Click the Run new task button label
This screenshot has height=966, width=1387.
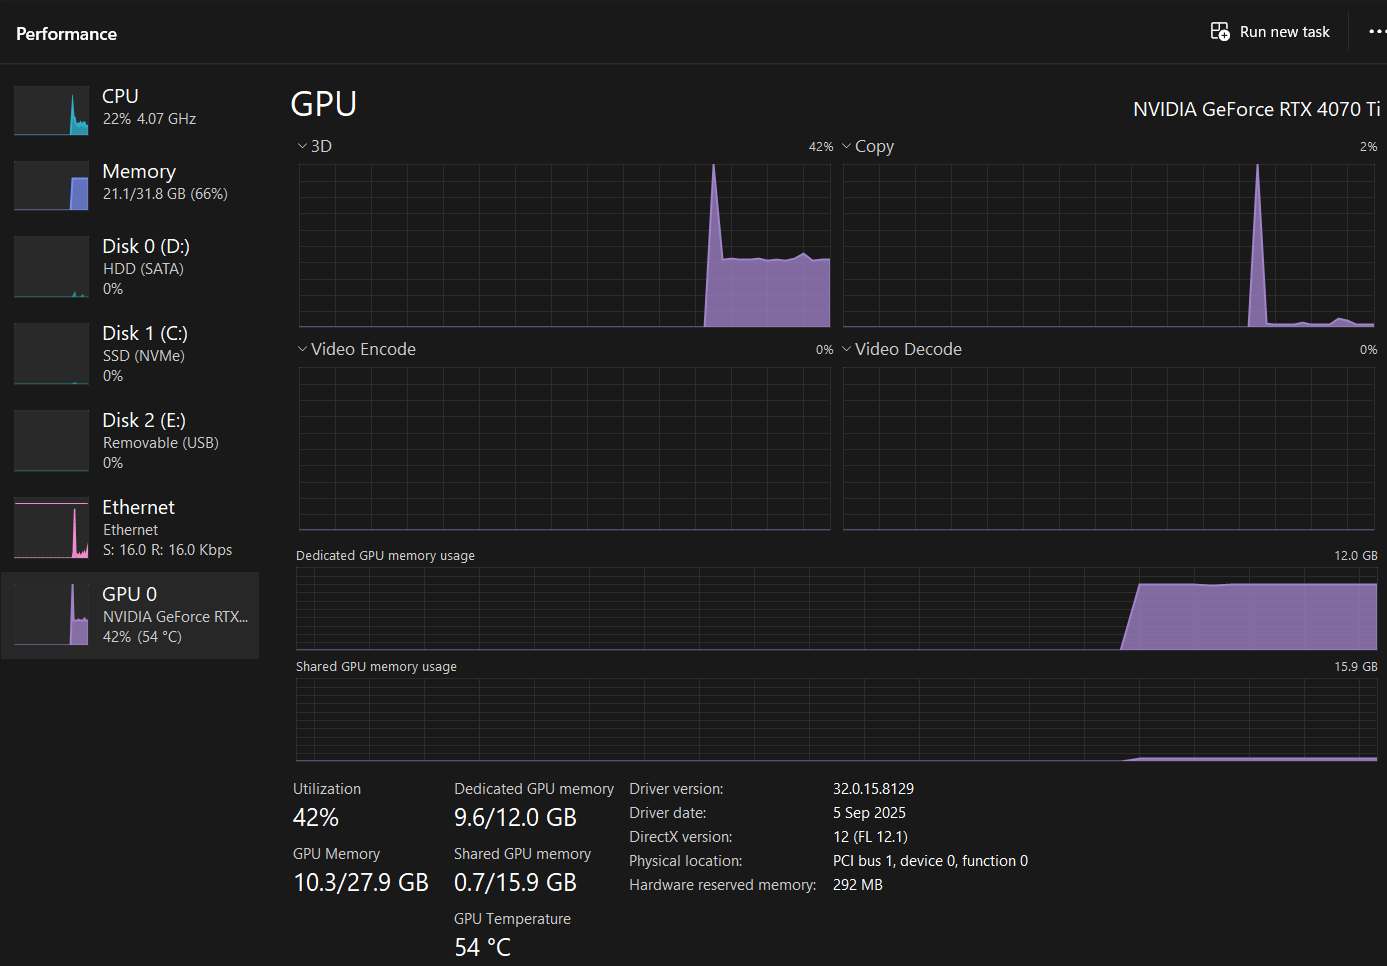point(1284,32)
